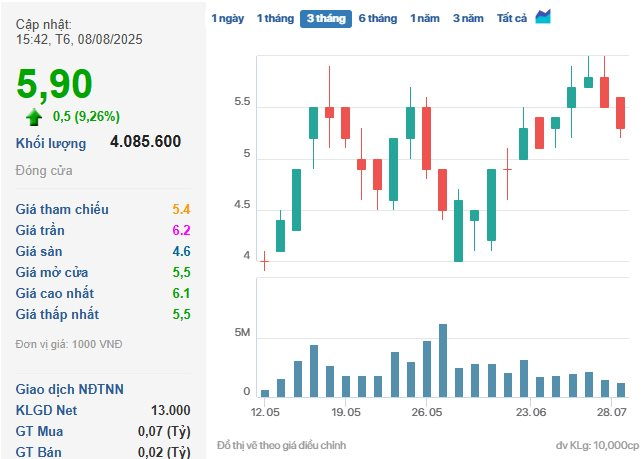Select the active 3 tháng tab

point(326,18)
